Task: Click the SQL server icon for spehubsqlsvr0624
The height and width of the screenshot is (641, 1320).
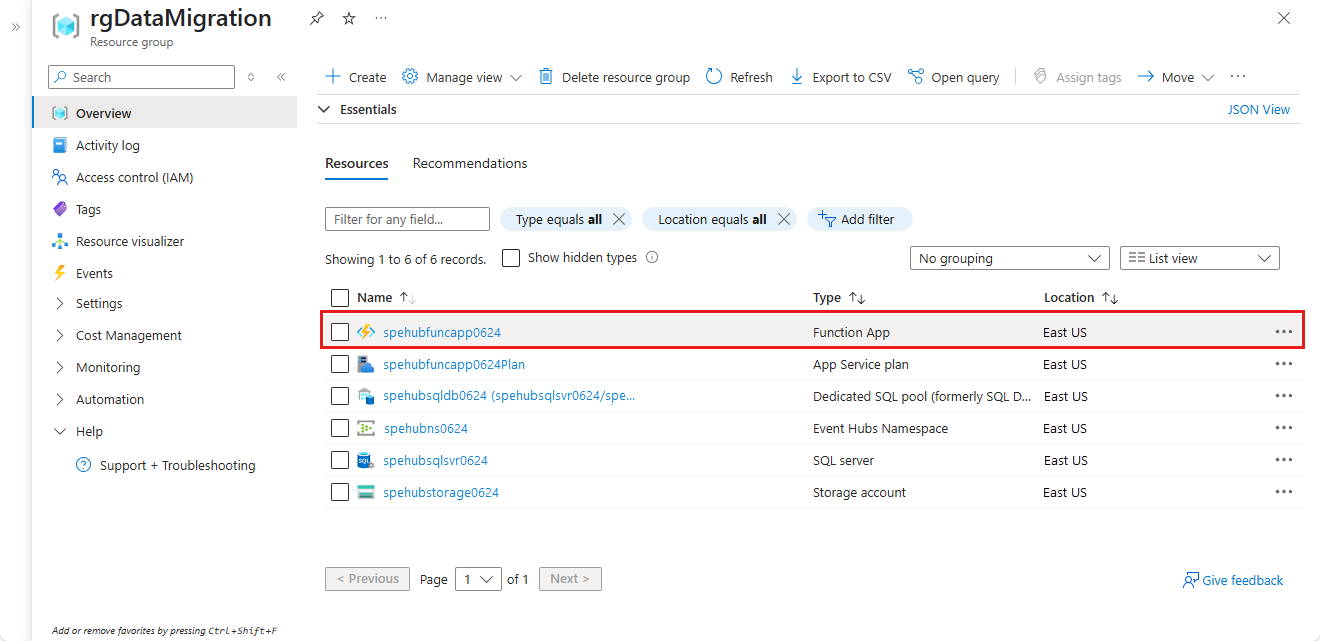Action: coord(366,460)
